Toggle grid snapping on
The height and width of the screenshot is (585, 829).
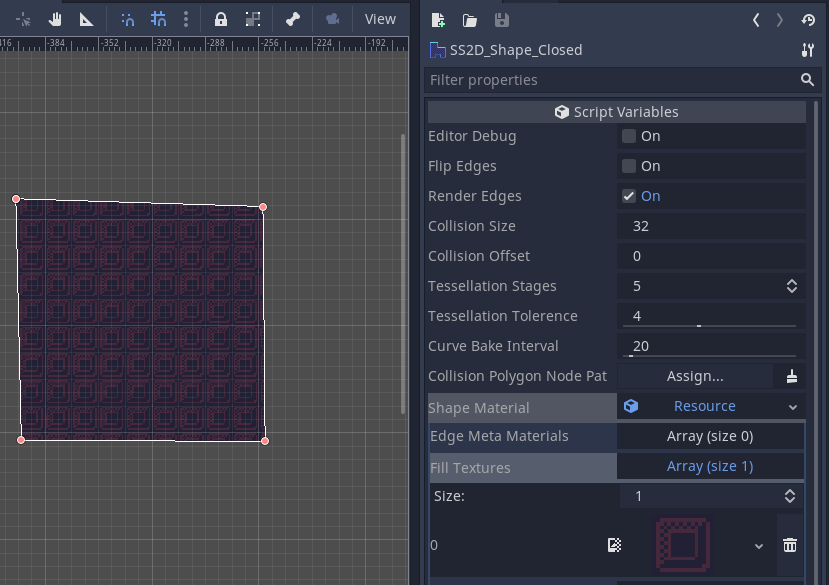pos(157,19)
